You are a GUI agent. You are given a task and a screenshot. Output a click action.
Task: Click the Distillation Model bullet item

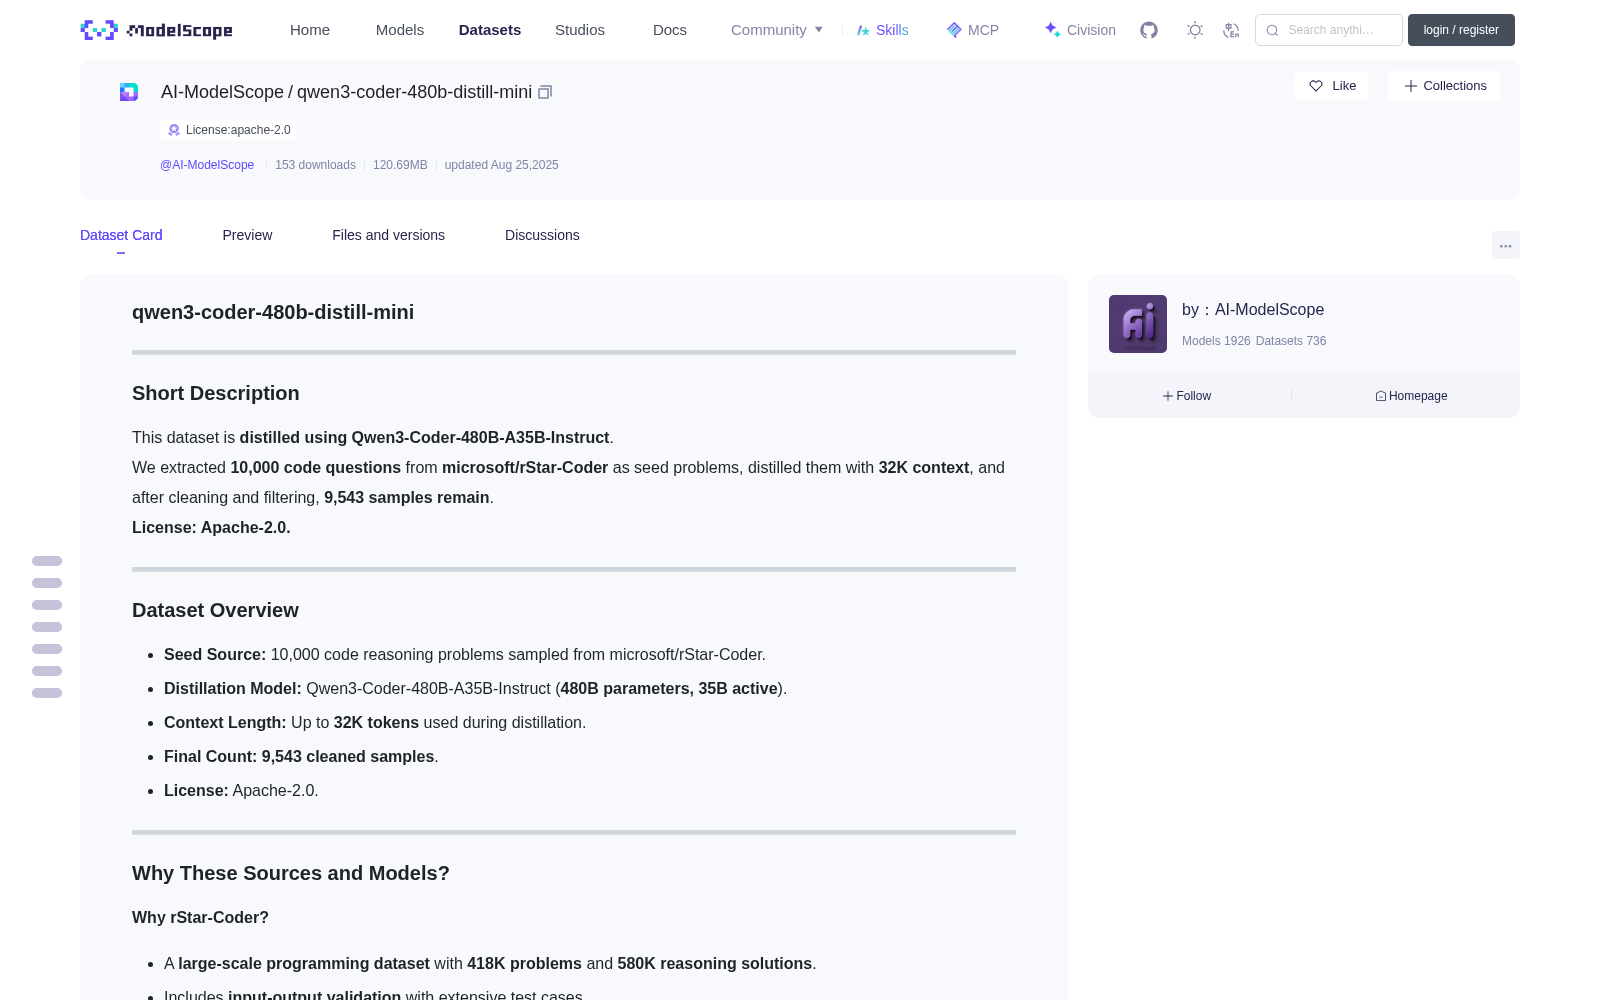pos(475,689)
